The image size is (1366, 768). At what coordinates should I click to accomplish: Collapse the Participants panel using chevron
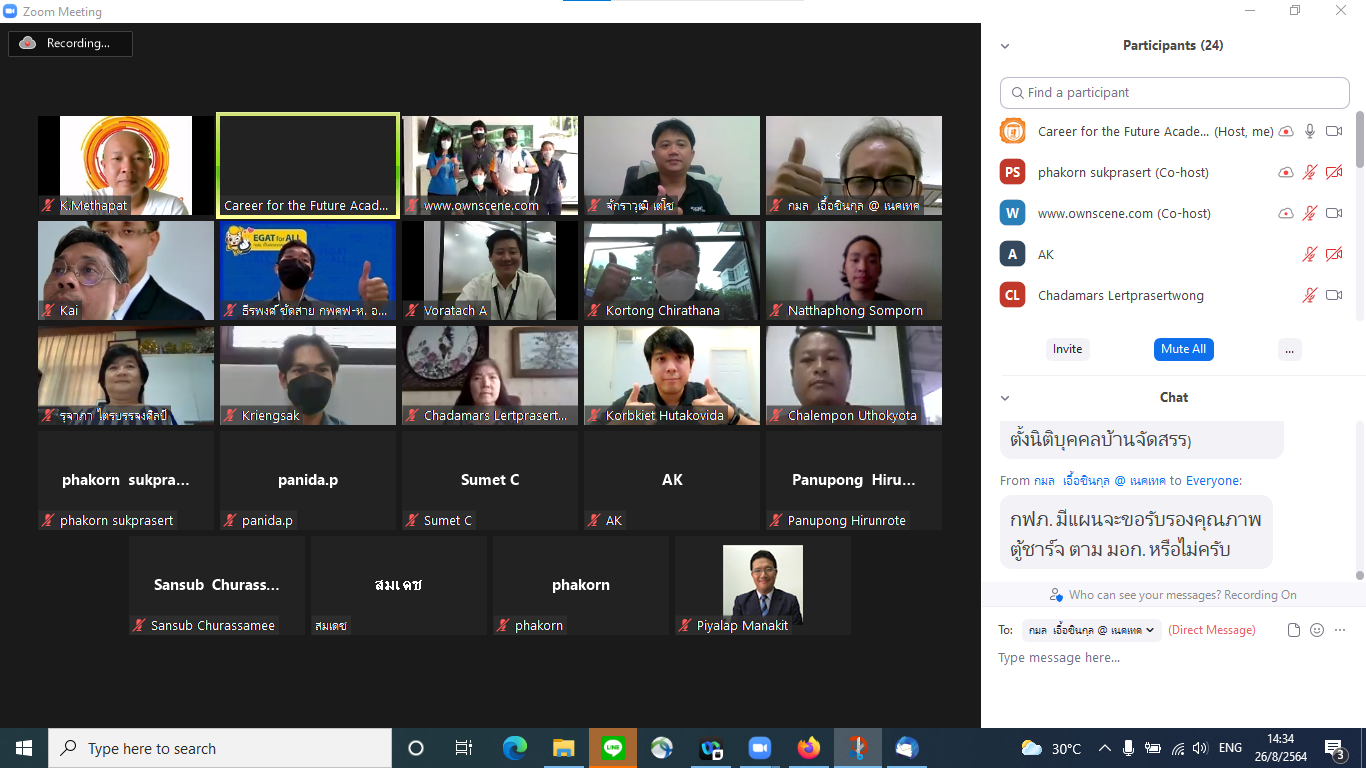click(x=1005, y=46)
